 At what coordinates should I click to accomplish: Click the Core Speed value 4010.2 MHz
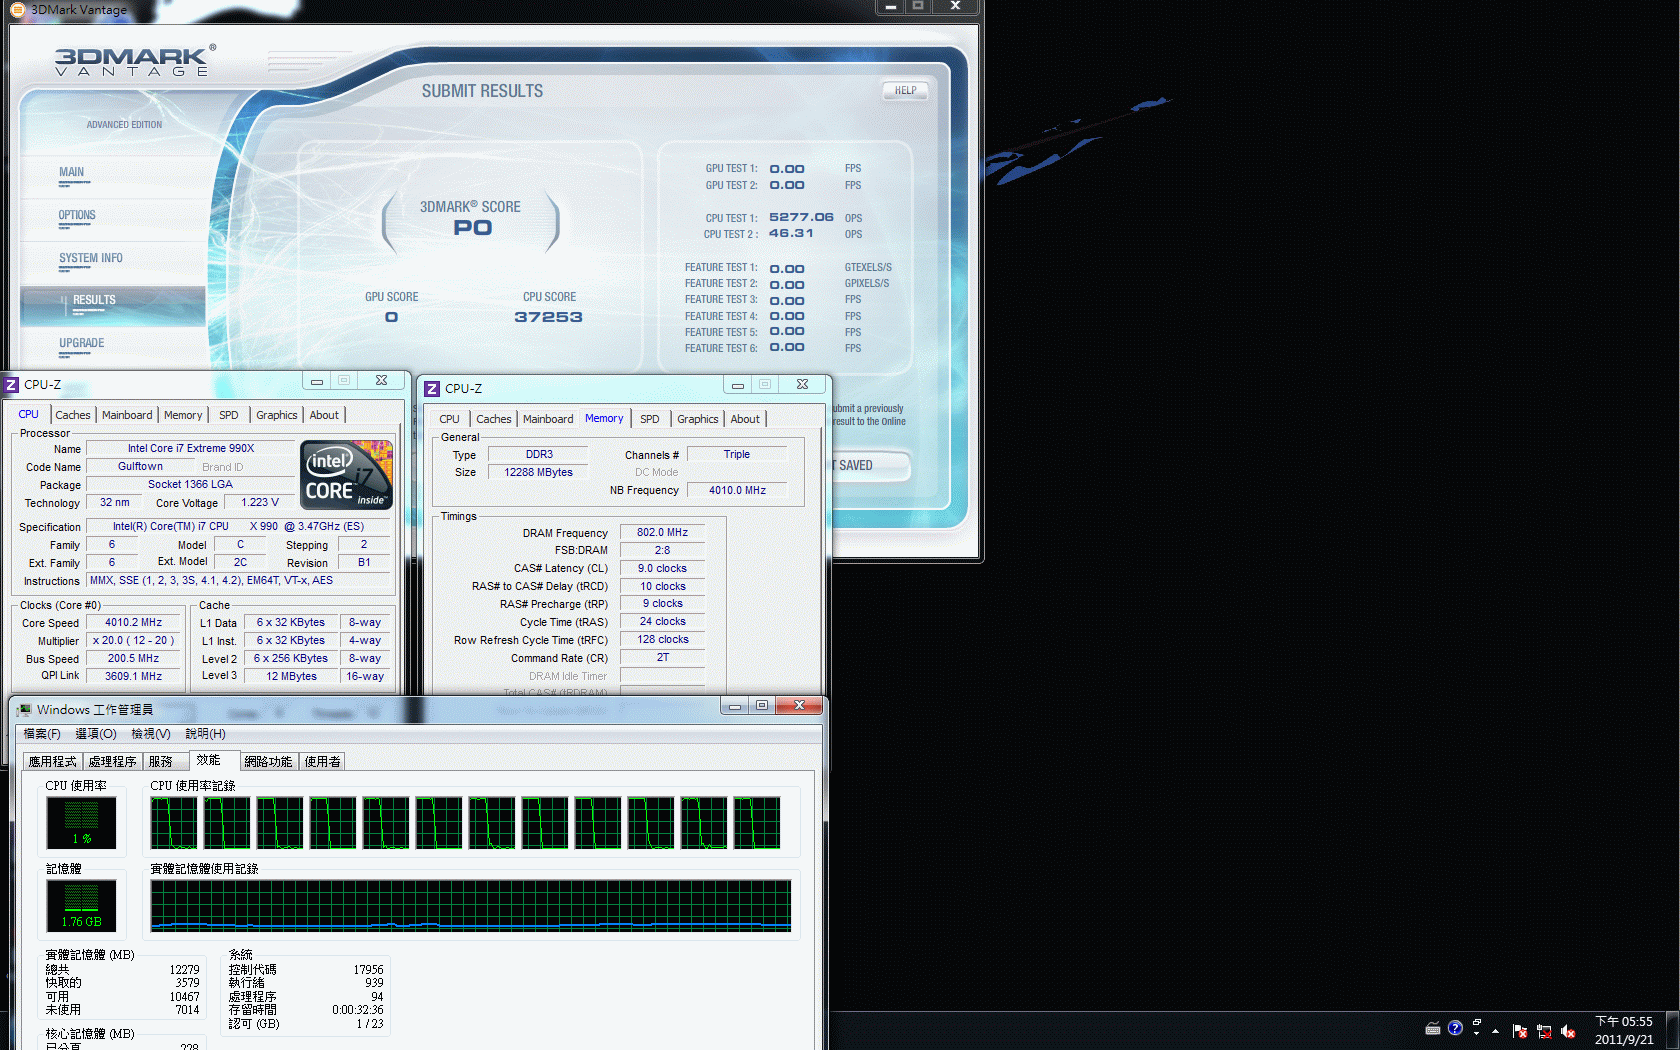click(133, 623)
